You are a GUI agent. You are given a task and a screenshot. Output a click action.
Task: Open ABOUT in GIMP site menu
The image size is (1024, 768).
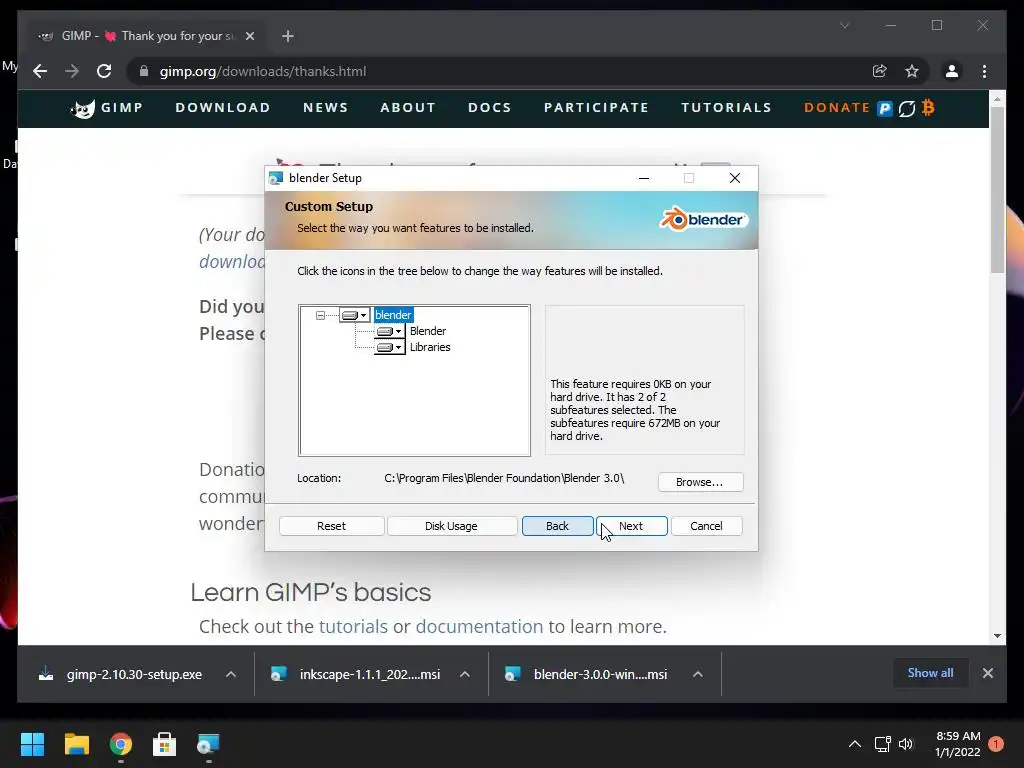point(408,108)
